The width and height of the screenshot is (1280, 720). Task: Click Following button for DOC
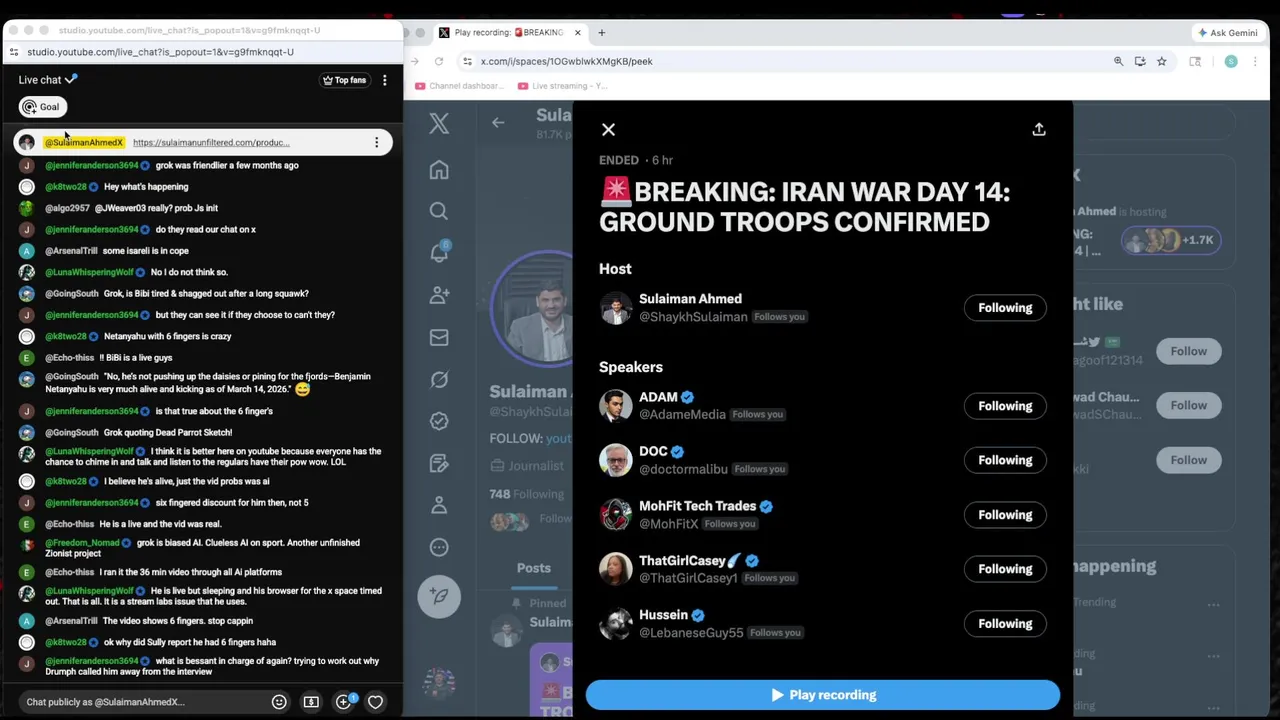pyautogui.click(x=1005, y=460)
